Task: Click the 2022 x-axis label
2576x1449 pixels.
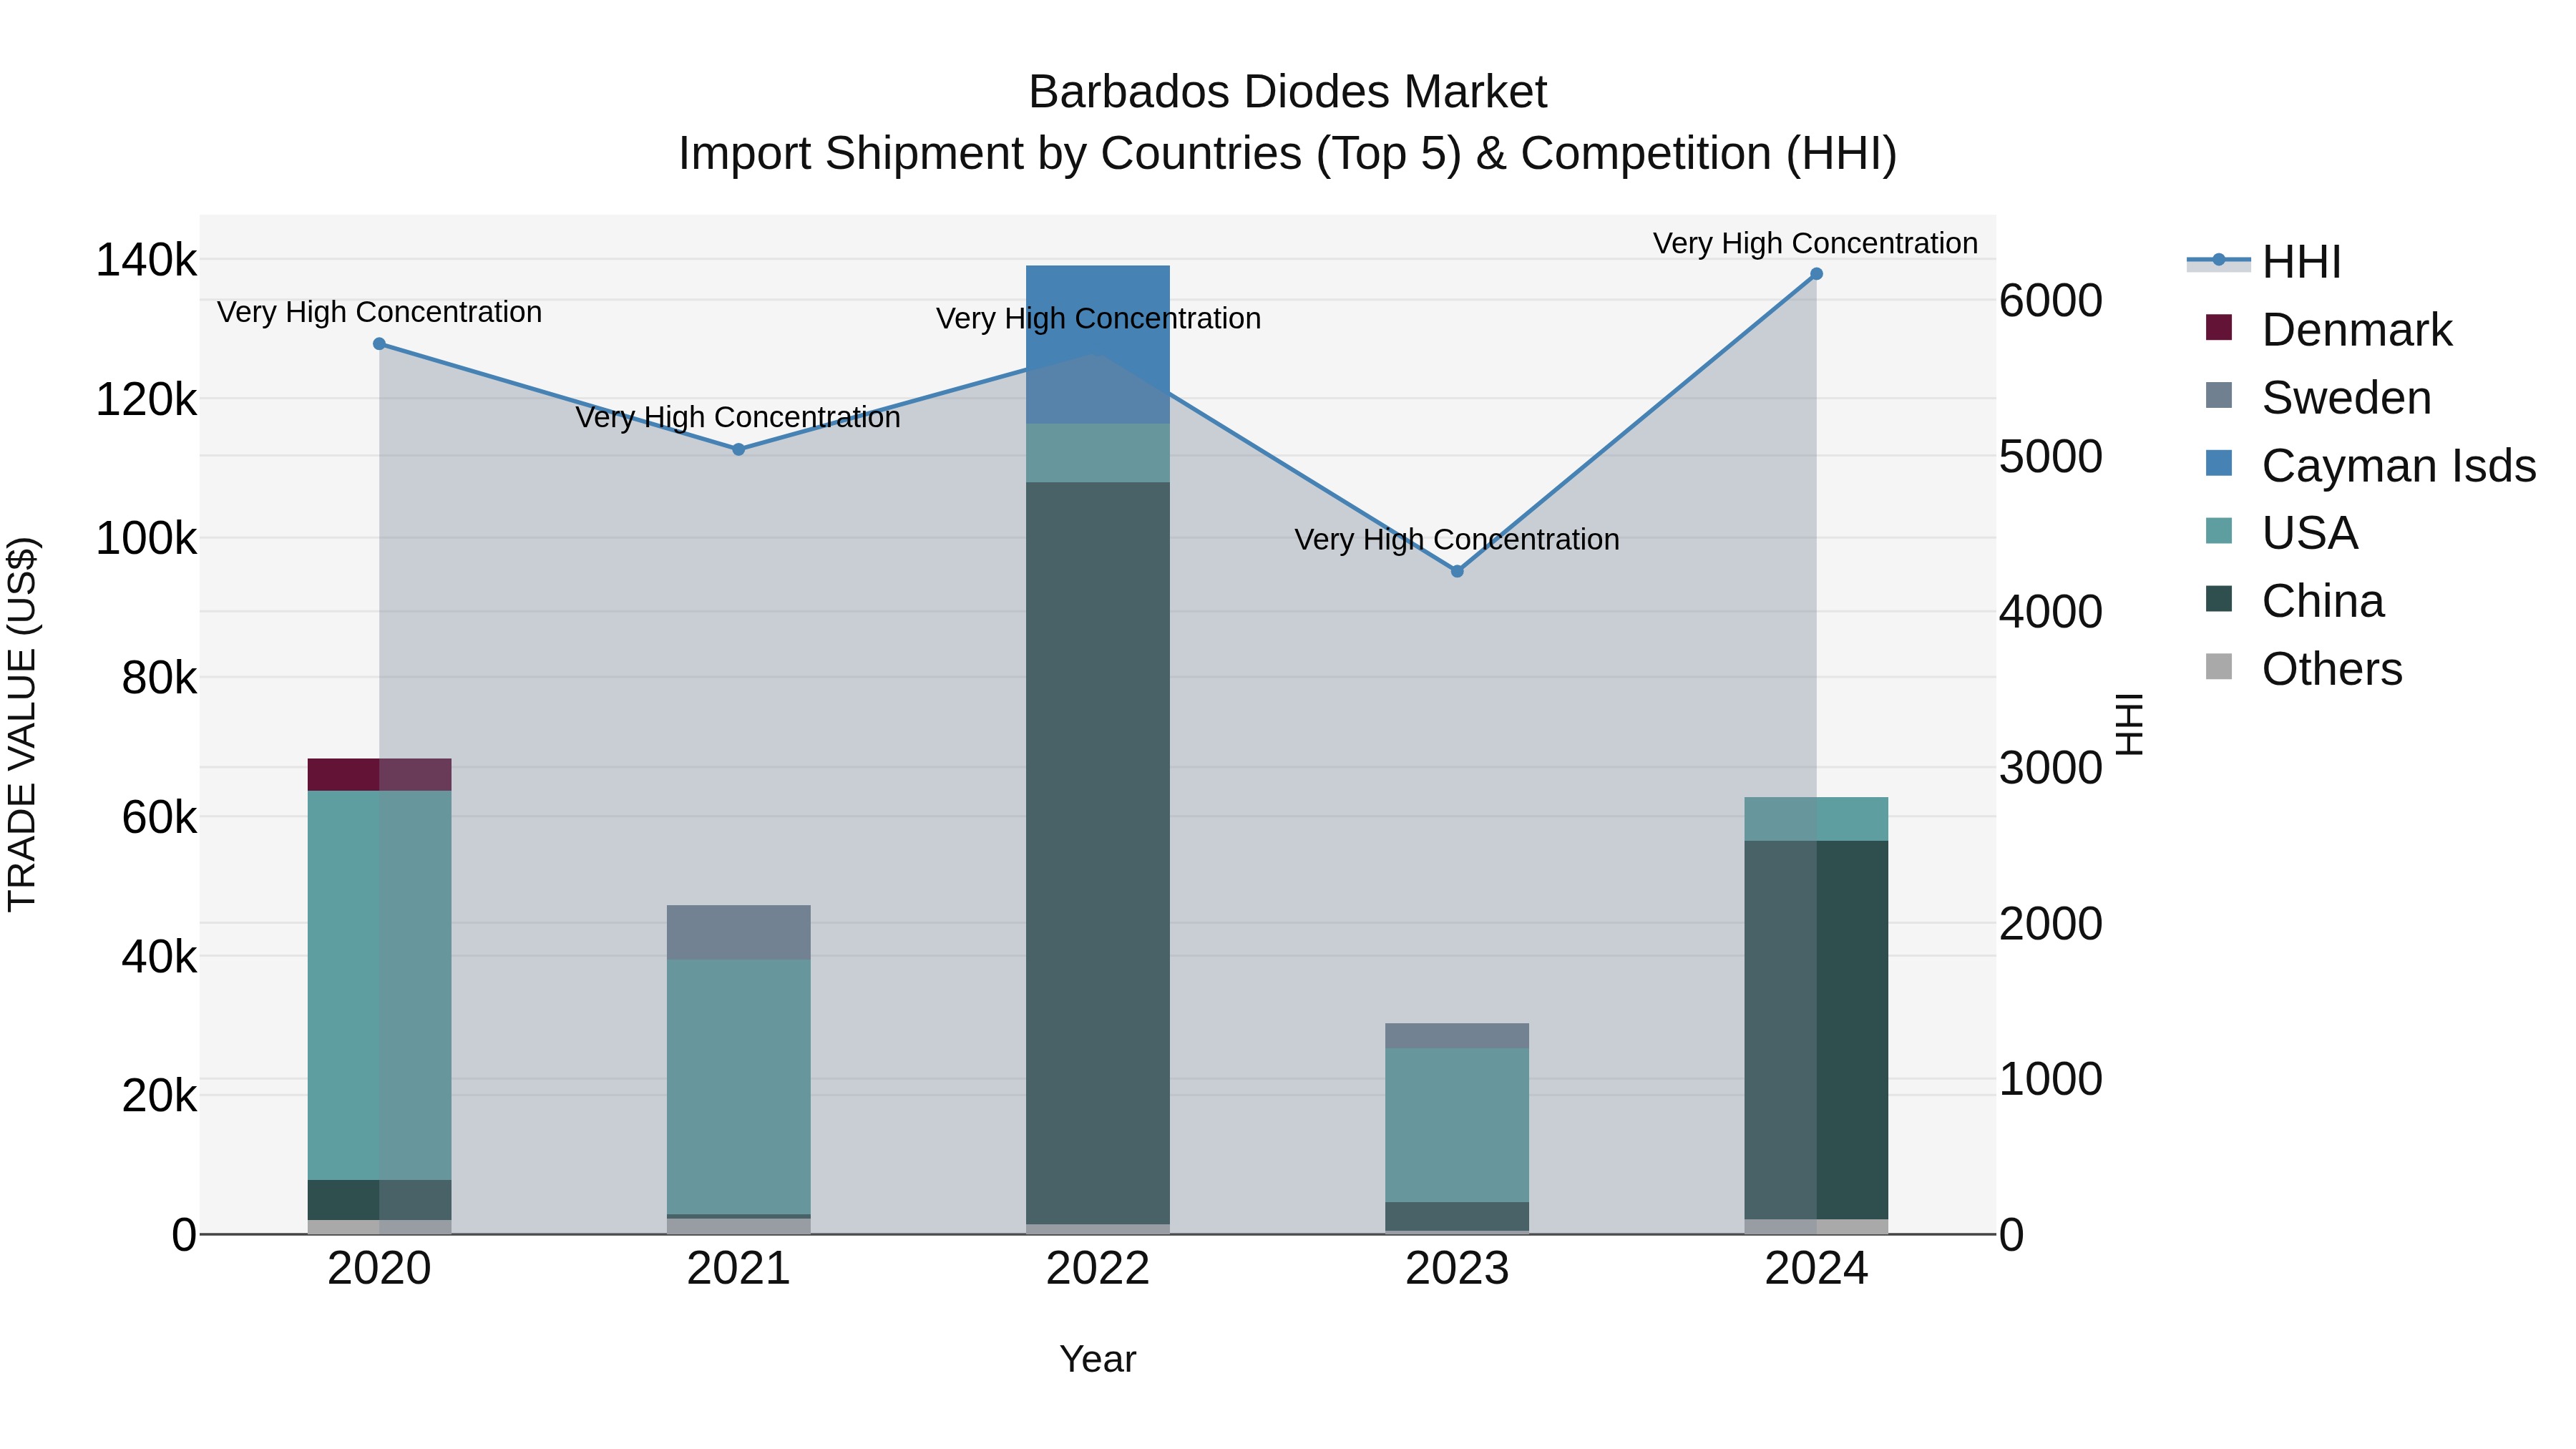Action: coord(1098,1269)
